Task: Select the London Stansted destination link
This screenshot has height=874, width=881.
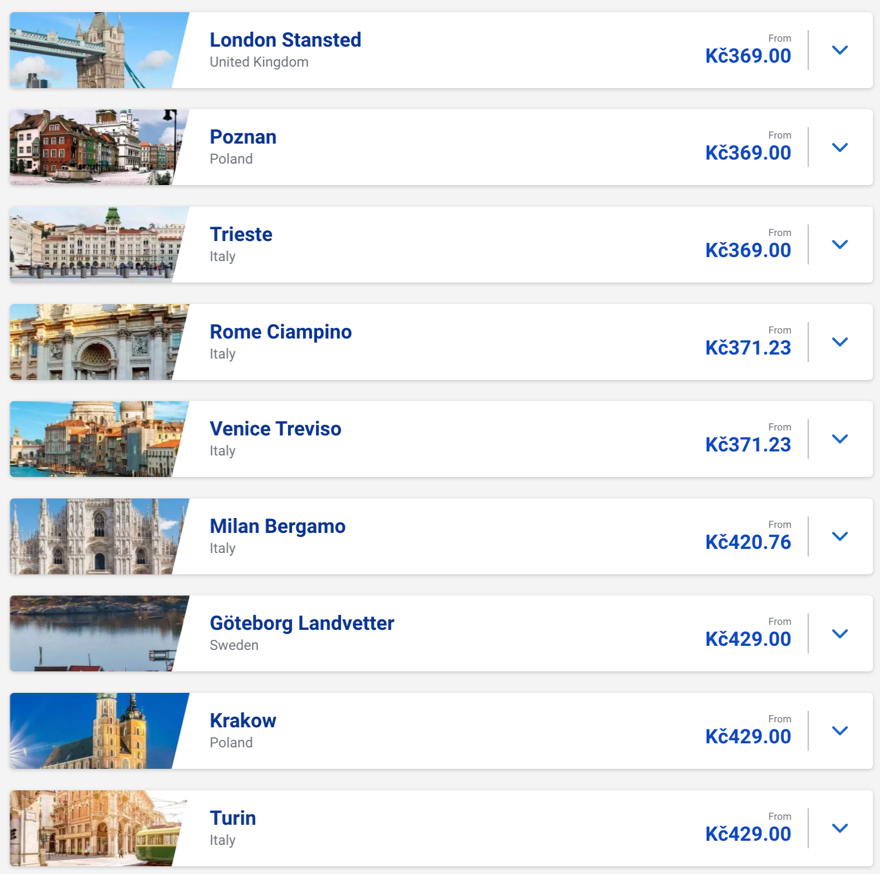Action: click(285, 40)
